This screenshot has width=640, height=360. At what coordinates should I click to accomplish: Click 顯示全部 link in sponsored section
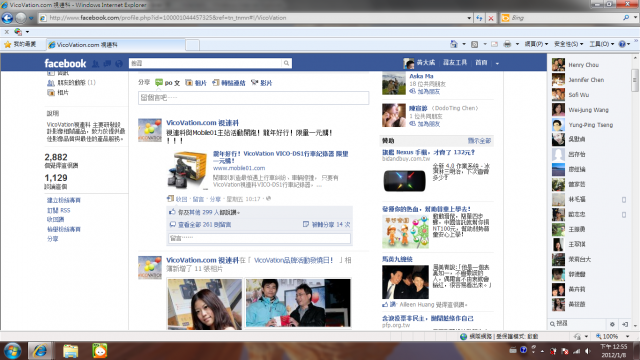(x=479, y=141)
